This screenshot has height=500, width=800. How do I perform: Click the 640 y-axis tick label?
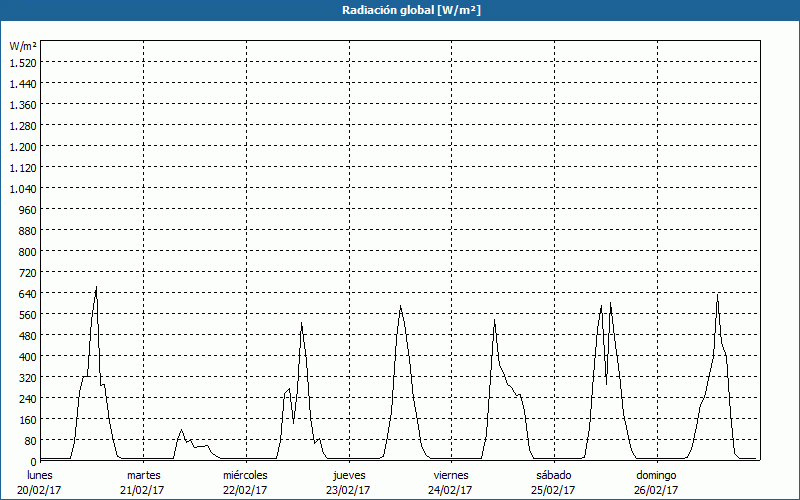(x=26, y=294)
